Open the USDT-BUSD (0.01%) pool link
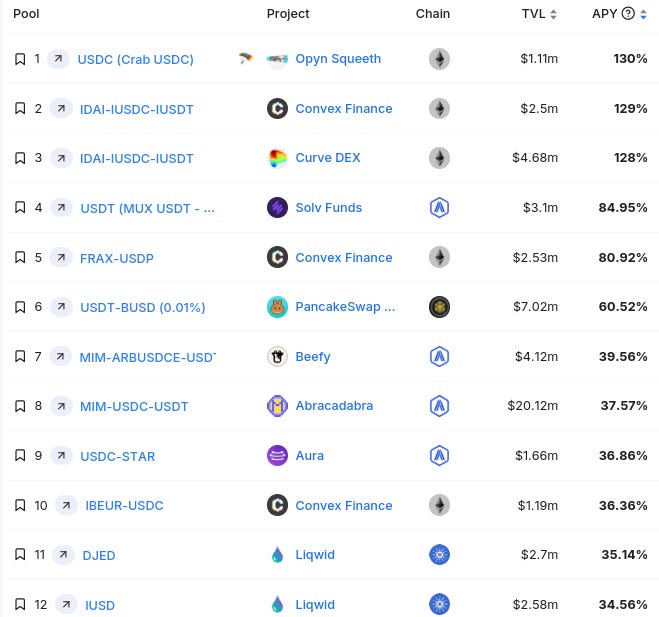This screenshot has width=659, height=617. pos(143,308)
